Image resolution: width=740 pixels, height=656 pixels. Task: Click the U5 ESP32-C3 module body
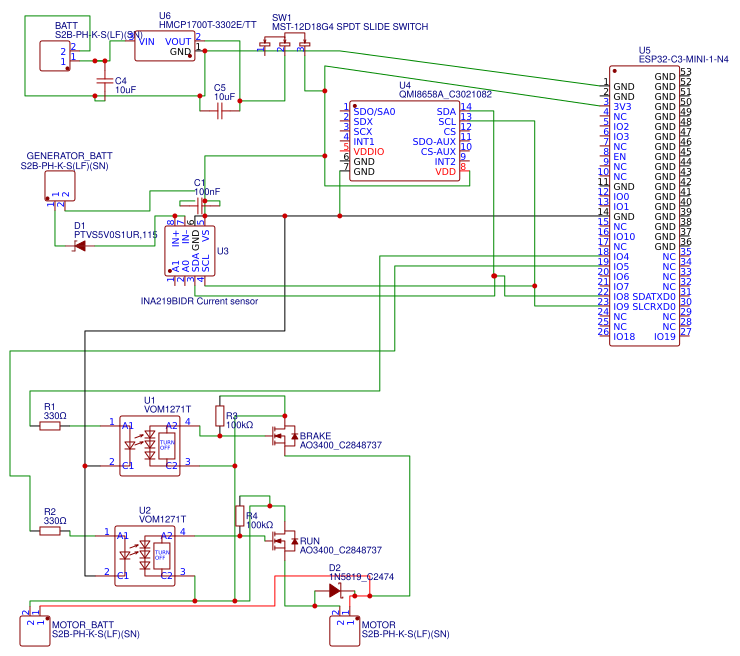[644, 206]
